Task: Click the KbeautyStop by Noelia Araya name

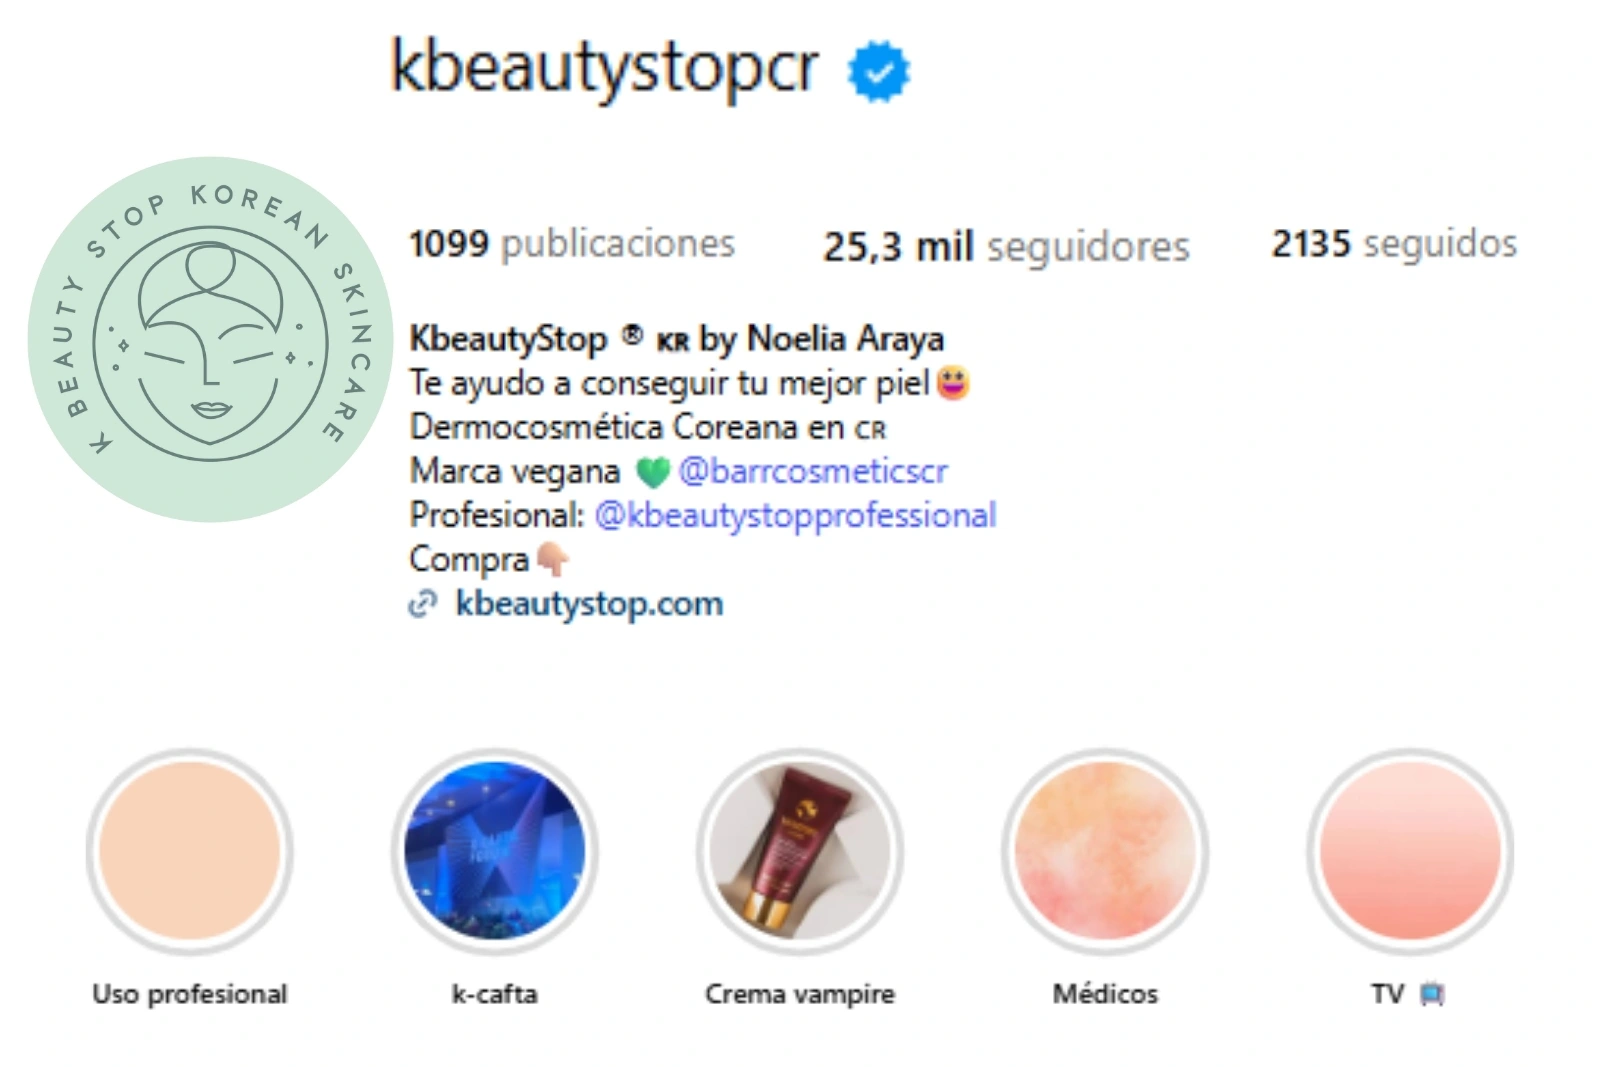Action: pyautogui.click(x=676, y=339)
